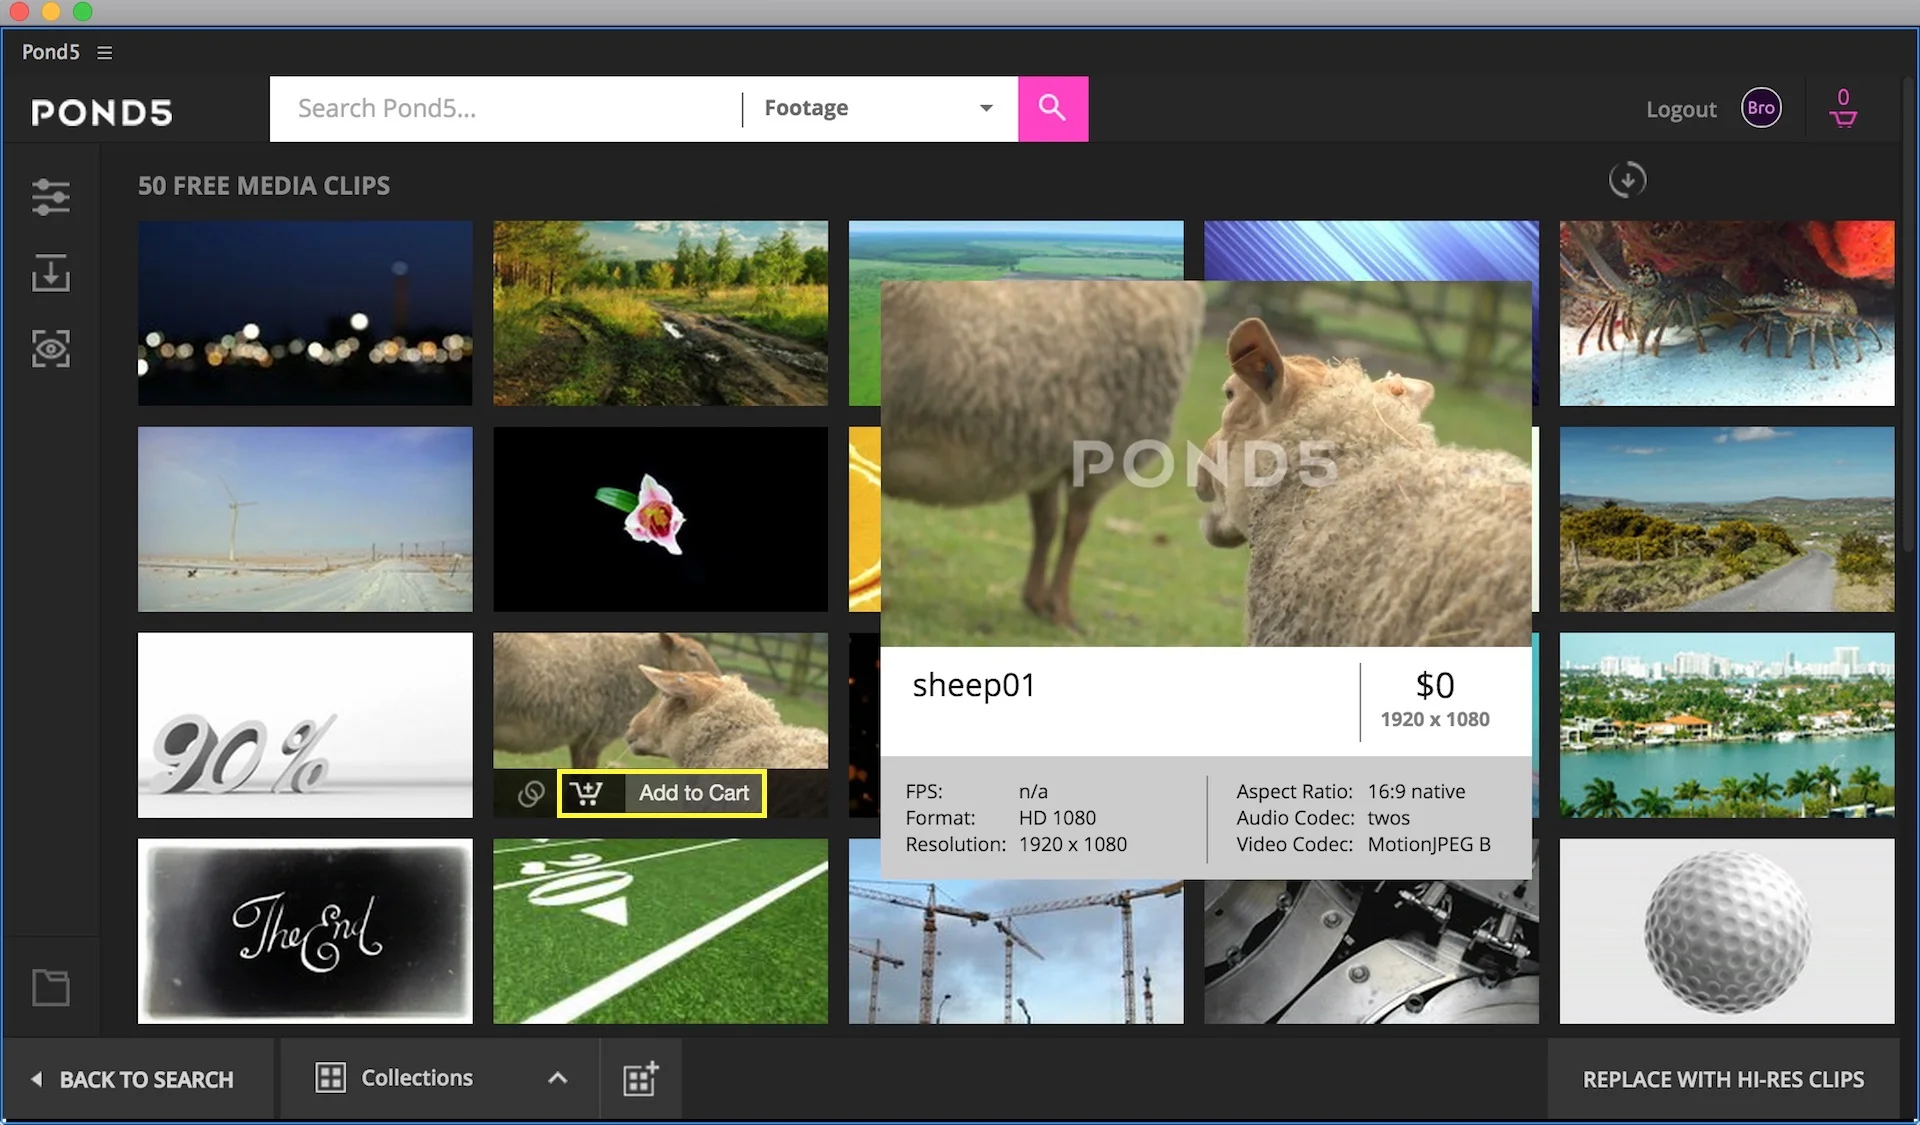Add sheep clip to cart
Screen dimensions: 1920x1125
pyautogui.click(x=662, y=793)
